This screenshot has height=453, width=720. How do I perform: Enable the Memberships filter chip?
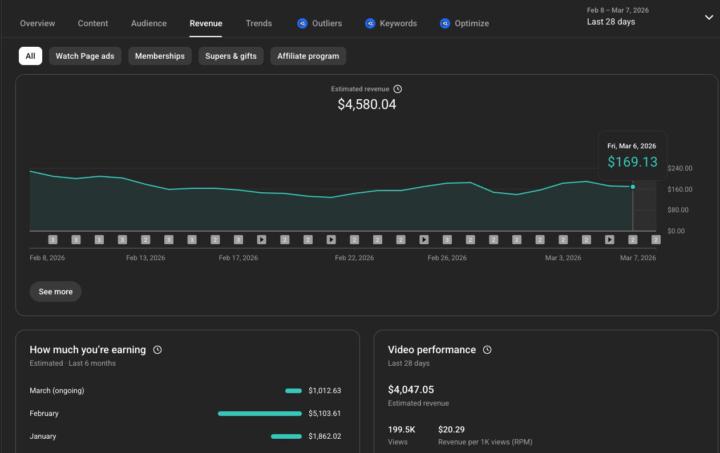tap(160, 56)
